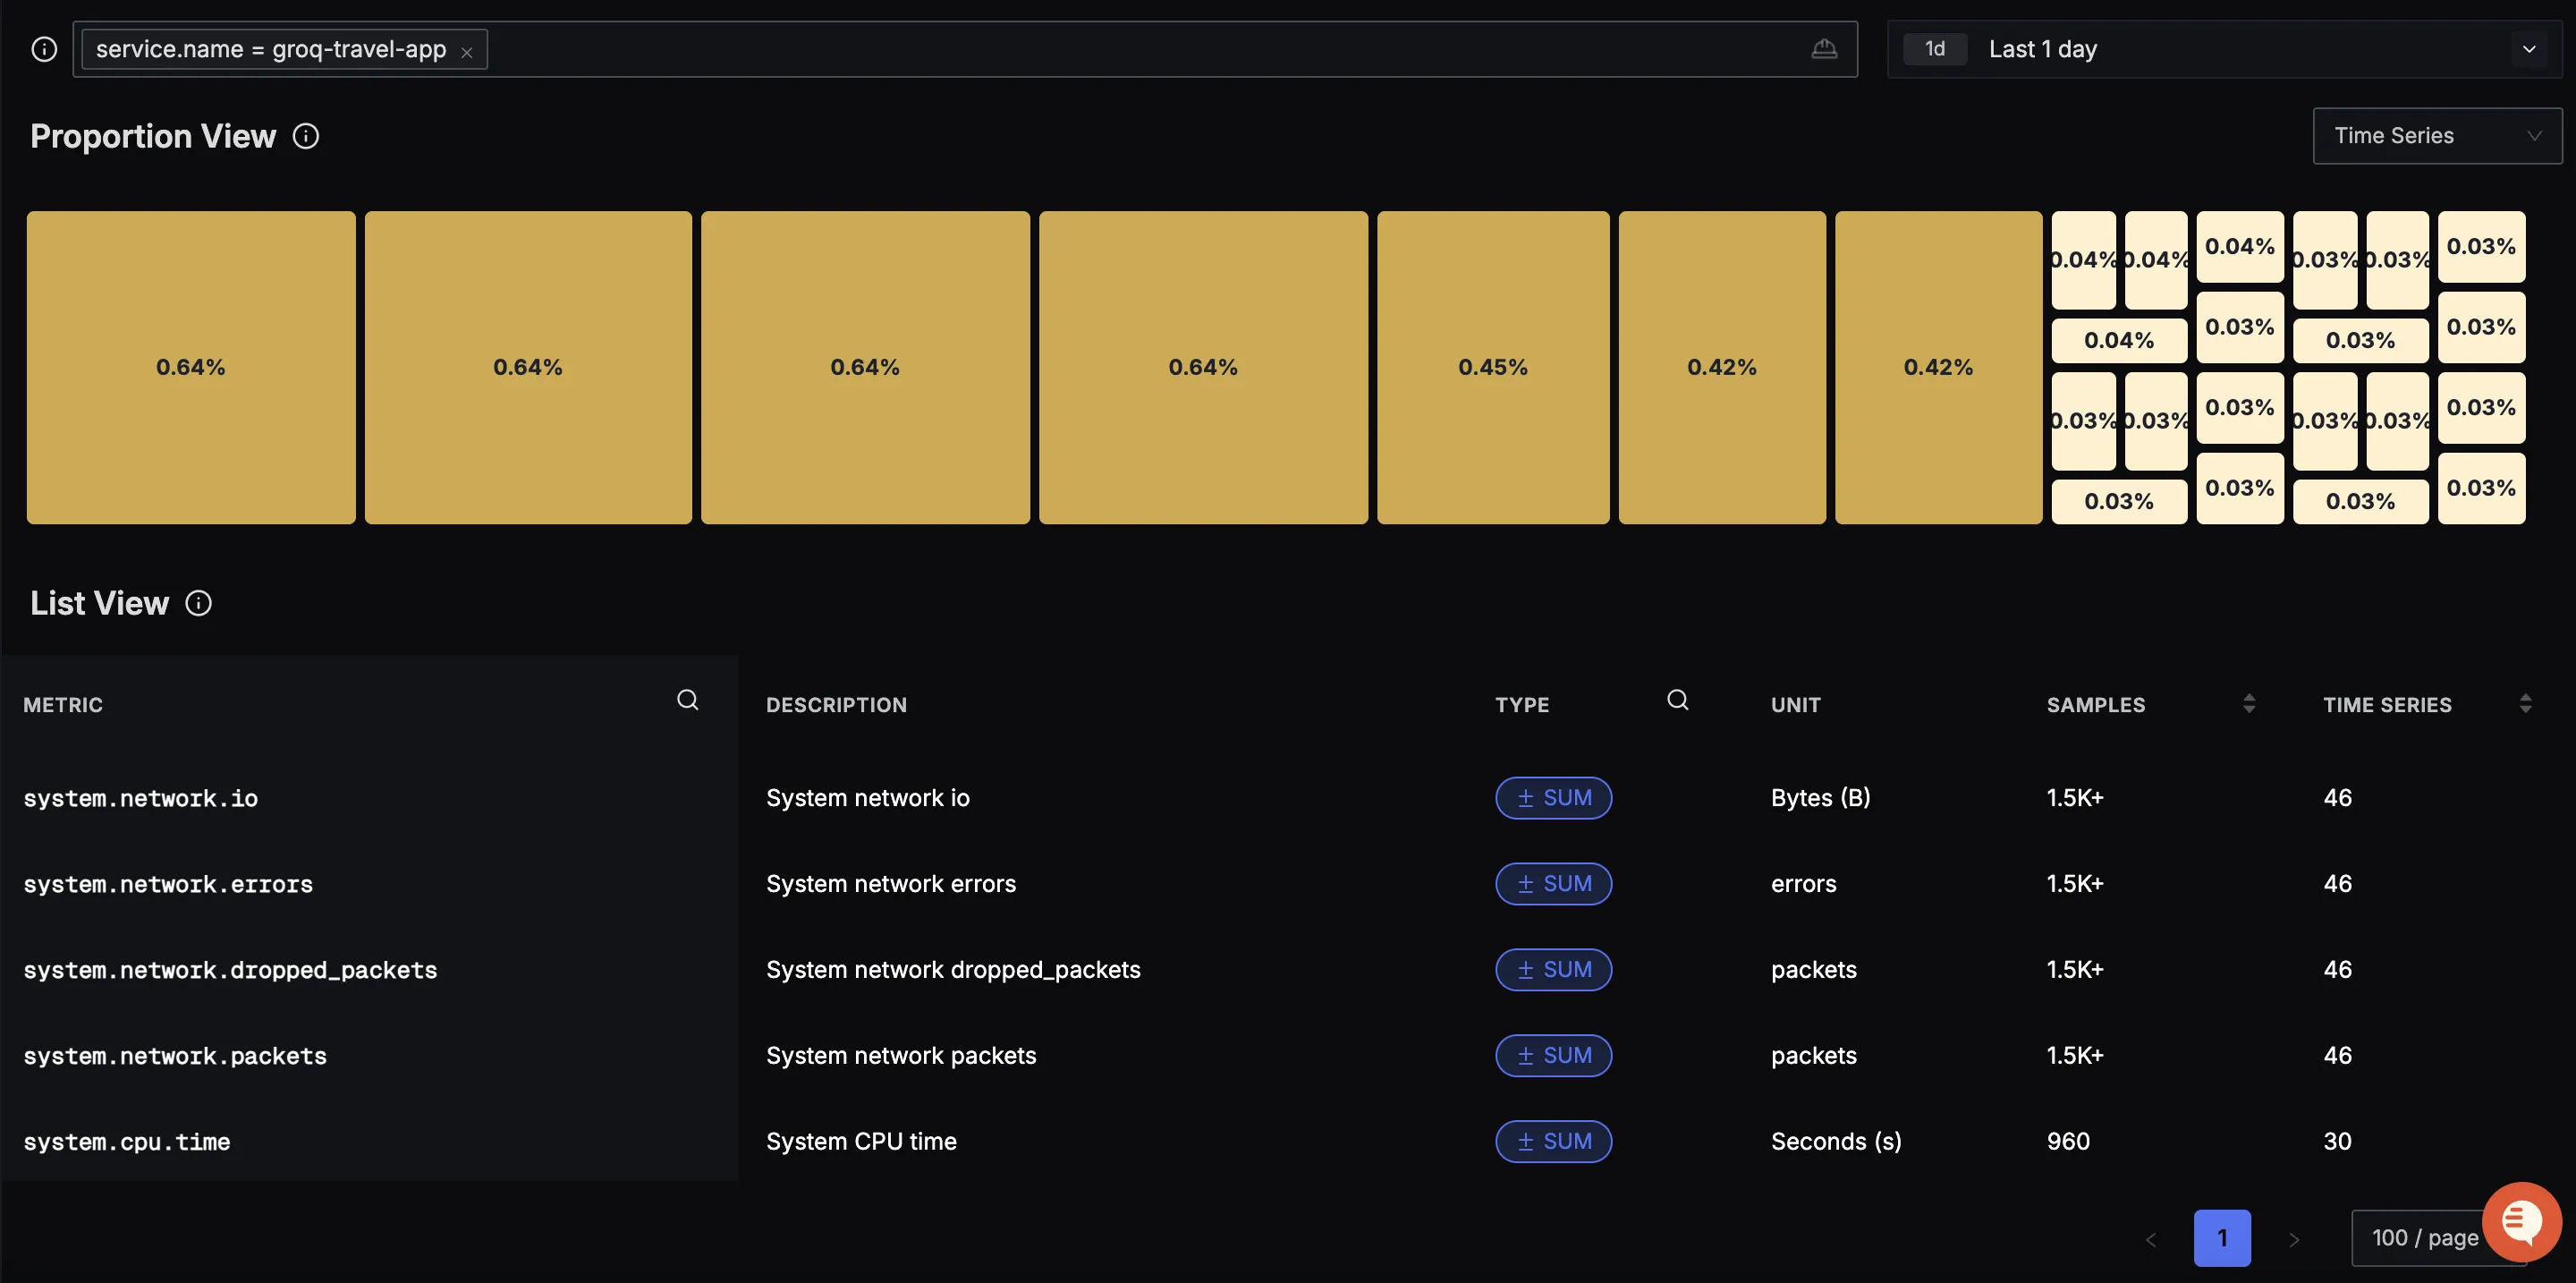Toggle SUM aggregation for system.network.errors

click(x=1553, y=883)
